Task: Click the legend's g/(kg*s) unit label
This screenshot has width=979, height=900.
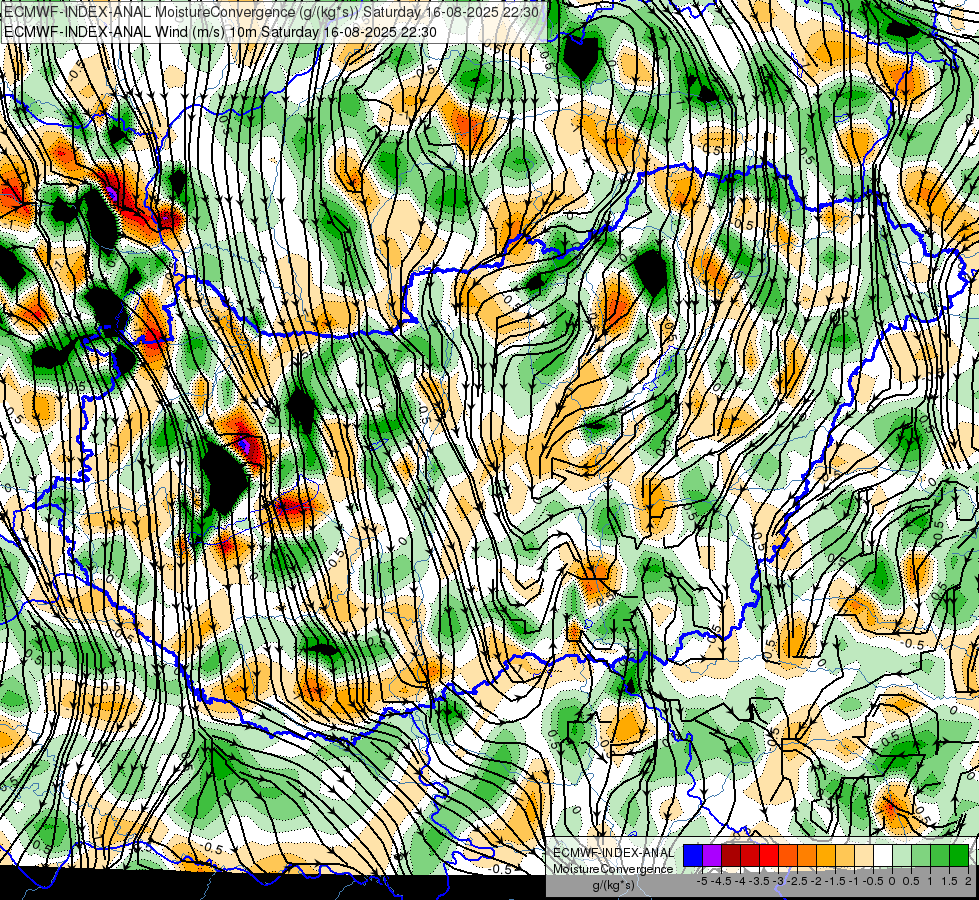Action: pyautogui.click(x=614, y=885)
